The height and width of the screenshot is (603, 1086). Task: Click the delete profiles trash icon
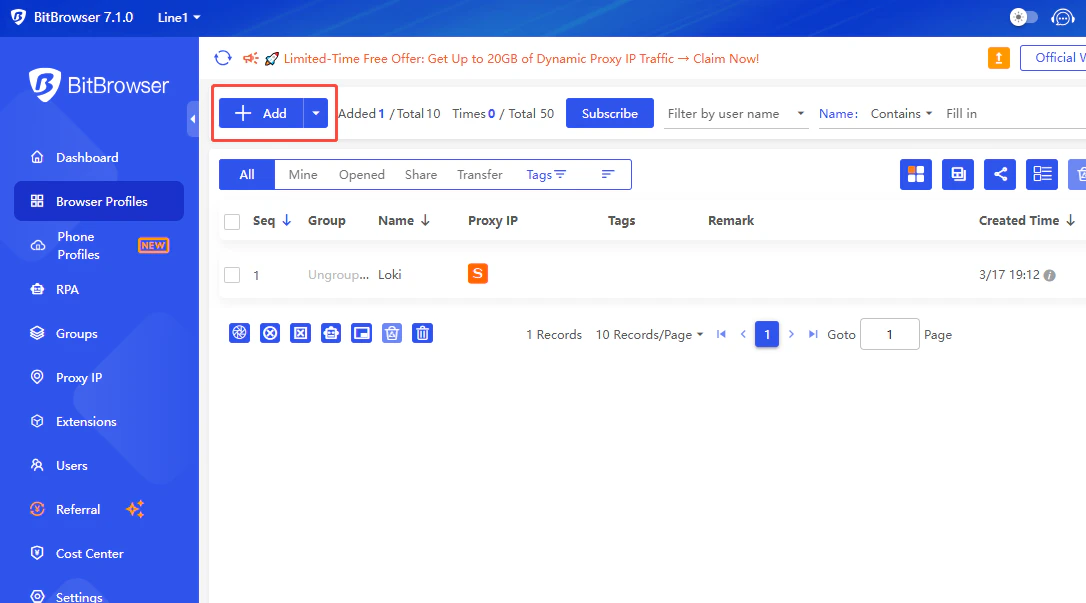click(422, 333)
